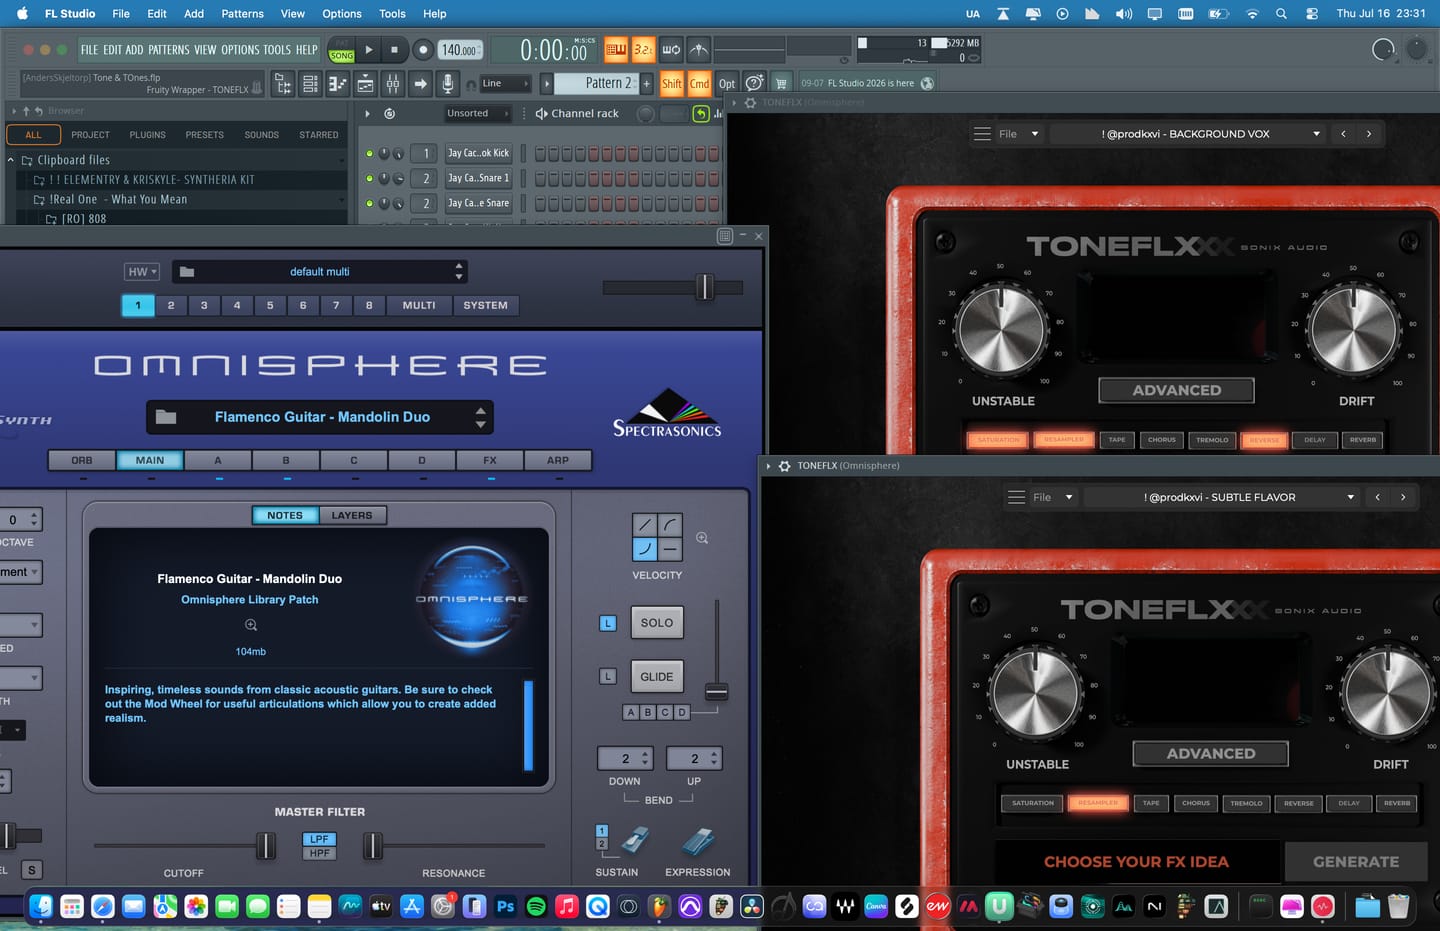Click the CUTOFF slider handle

coord(266,846)
